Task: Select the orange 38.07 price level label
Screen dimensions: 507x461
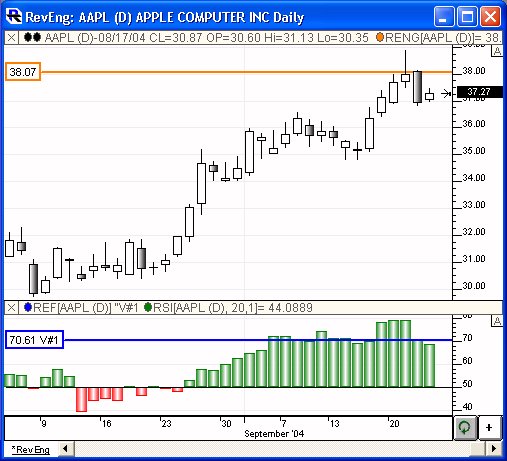Action: 23,72
